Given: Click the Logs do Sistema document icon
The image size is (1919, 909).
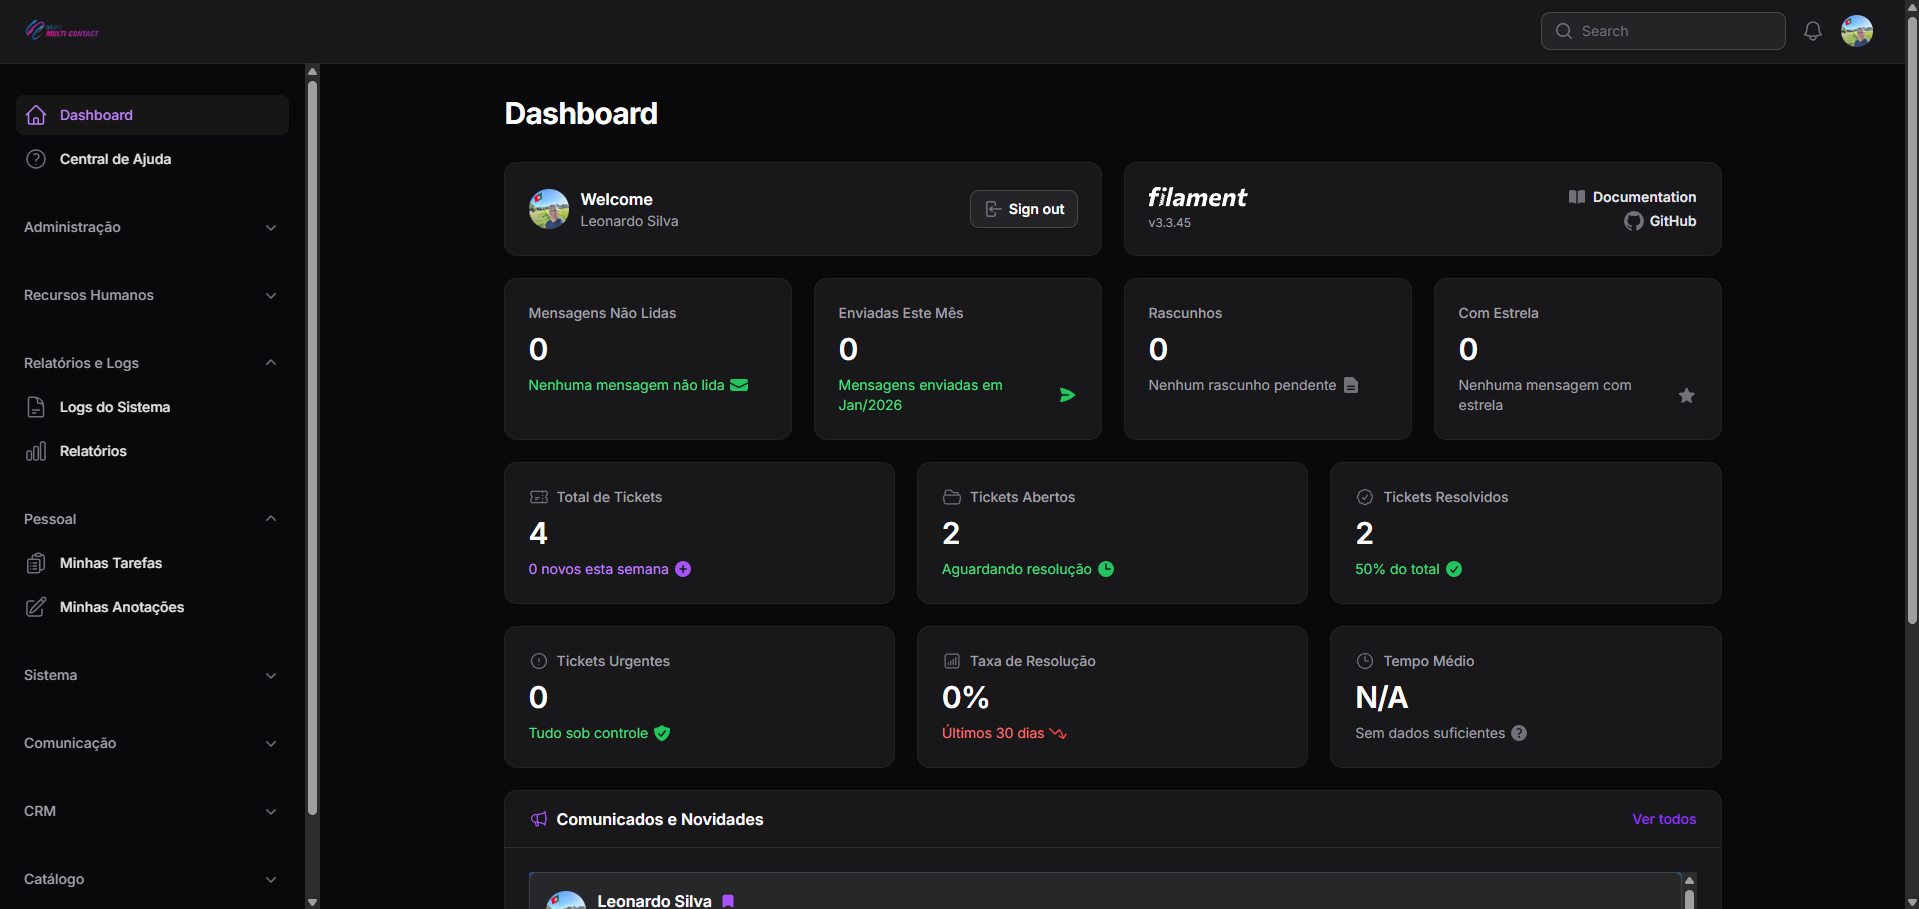Looking at the screenshot, I should click(x=36, y=407).
